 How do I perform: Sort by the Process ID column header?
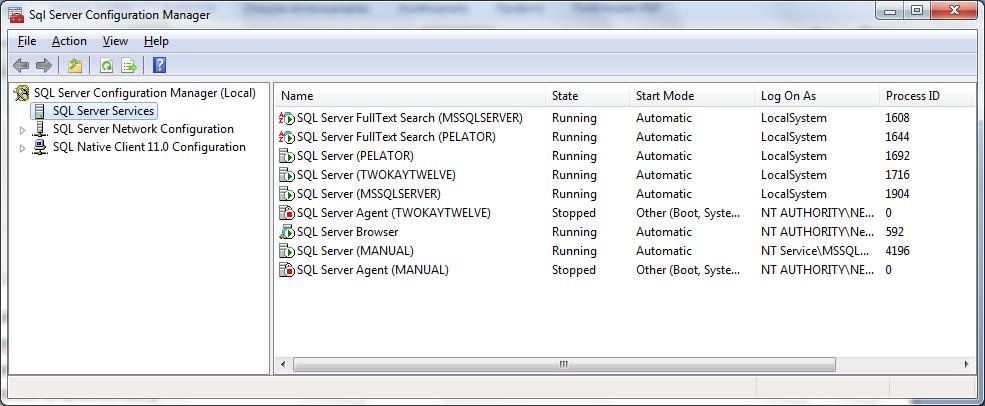pos(927,96)
